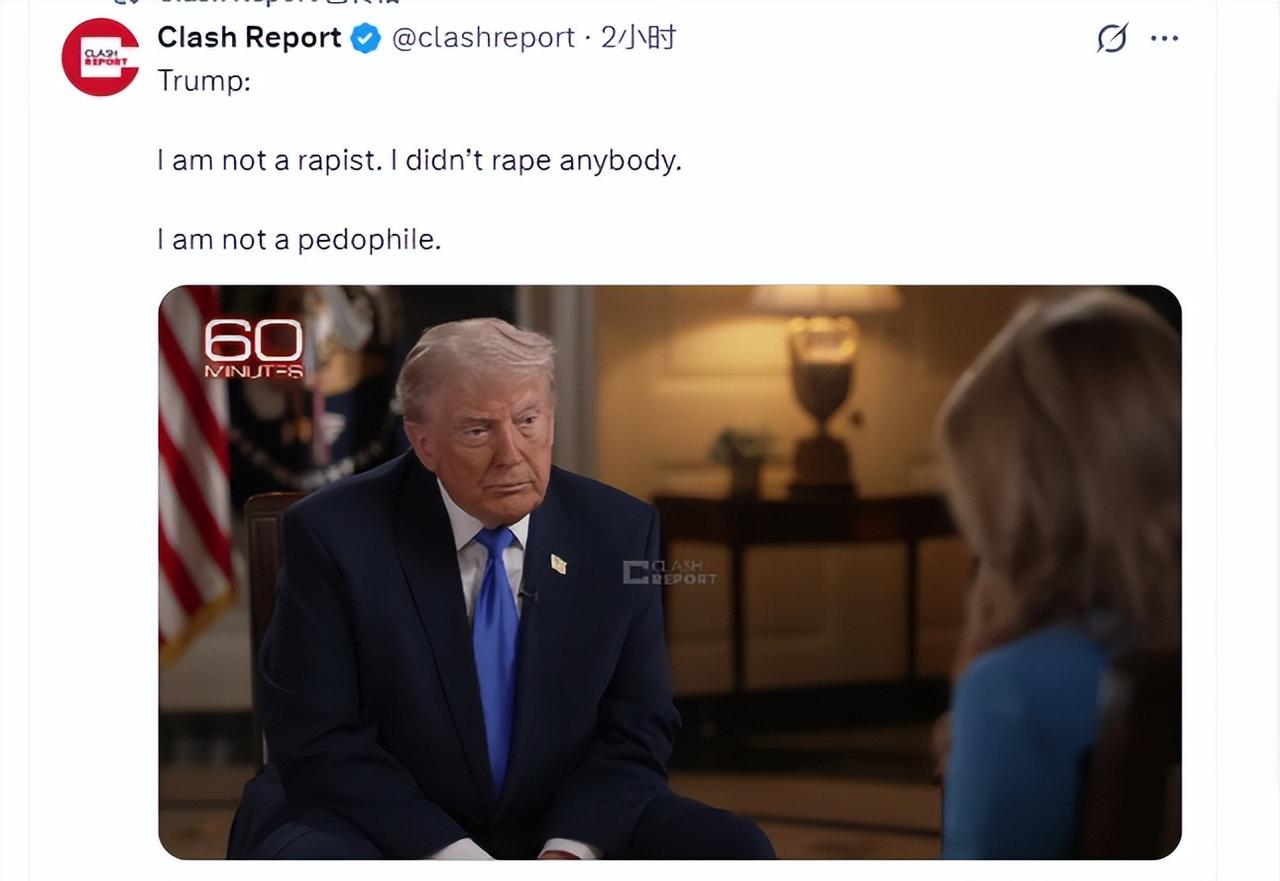The height and width of the screenshot is (881, 1280).
Task: Open the 60 Minutes interview image
Action: (670, 572)
